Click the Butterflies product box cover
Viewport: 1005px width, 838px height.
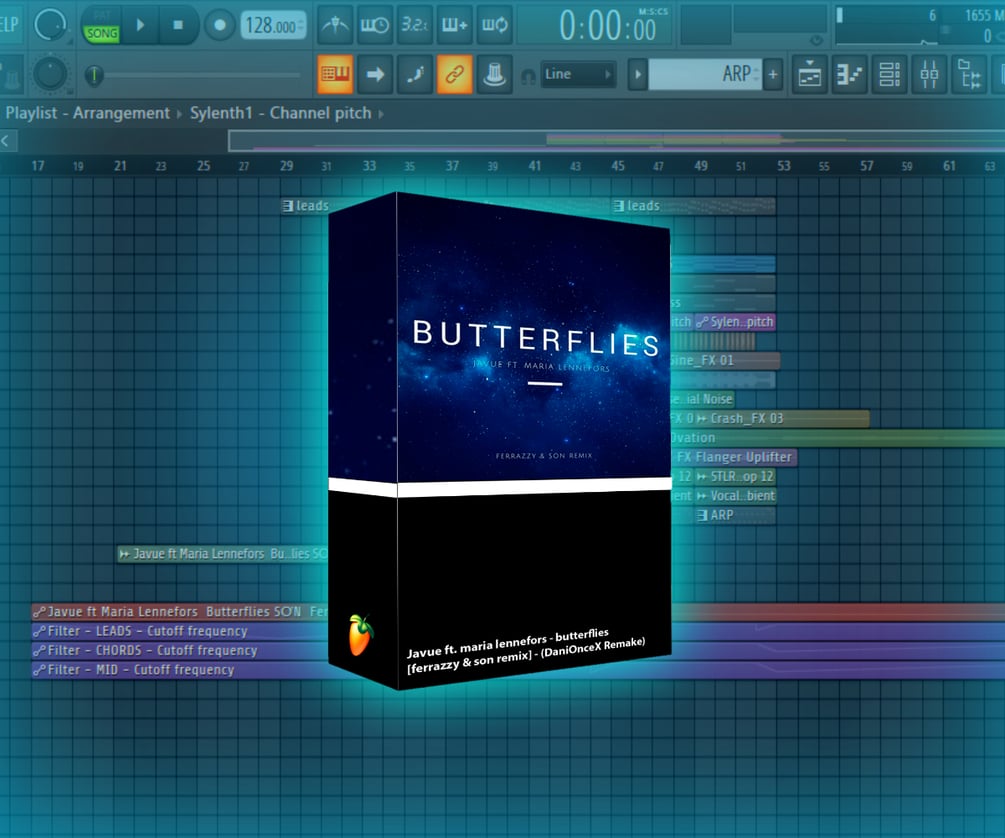(x=500, y=441)
